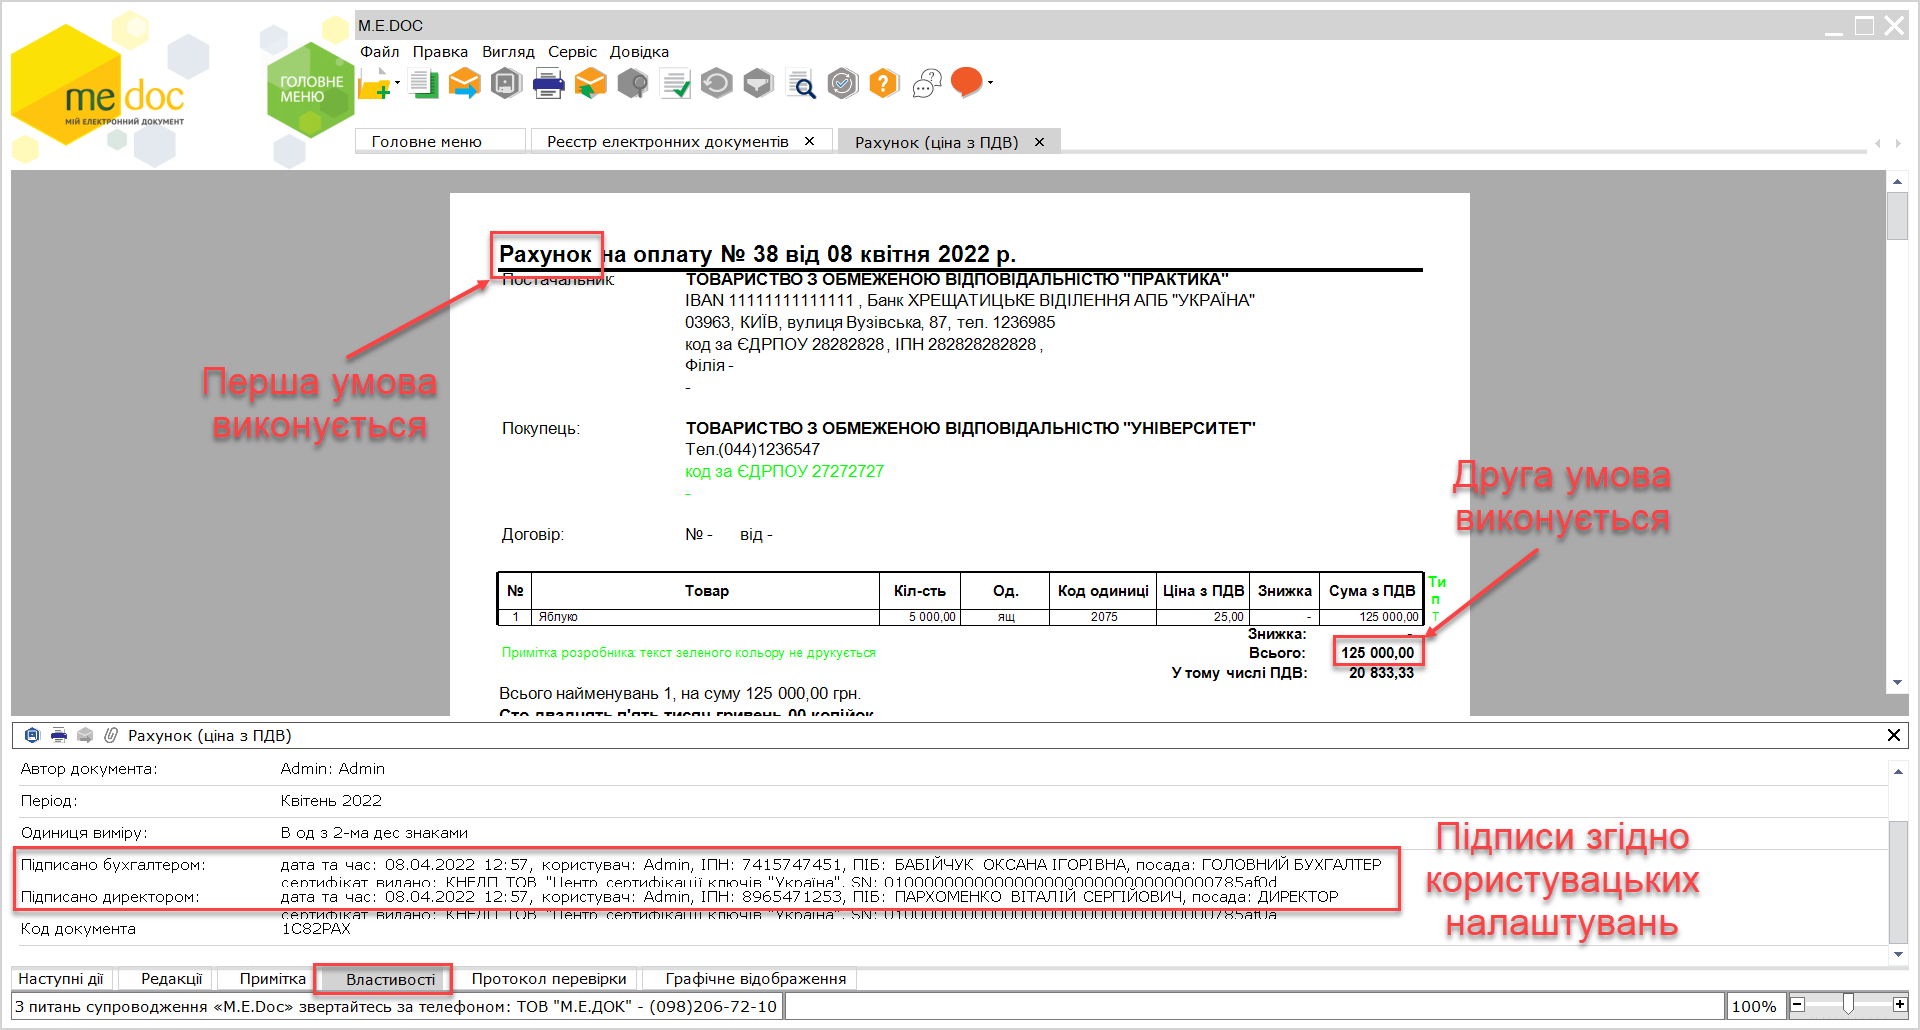Viewport: 1920px width, 1030px height.
Task: Click the properties panel scroll-down arrow
Action: (1898, 954)
